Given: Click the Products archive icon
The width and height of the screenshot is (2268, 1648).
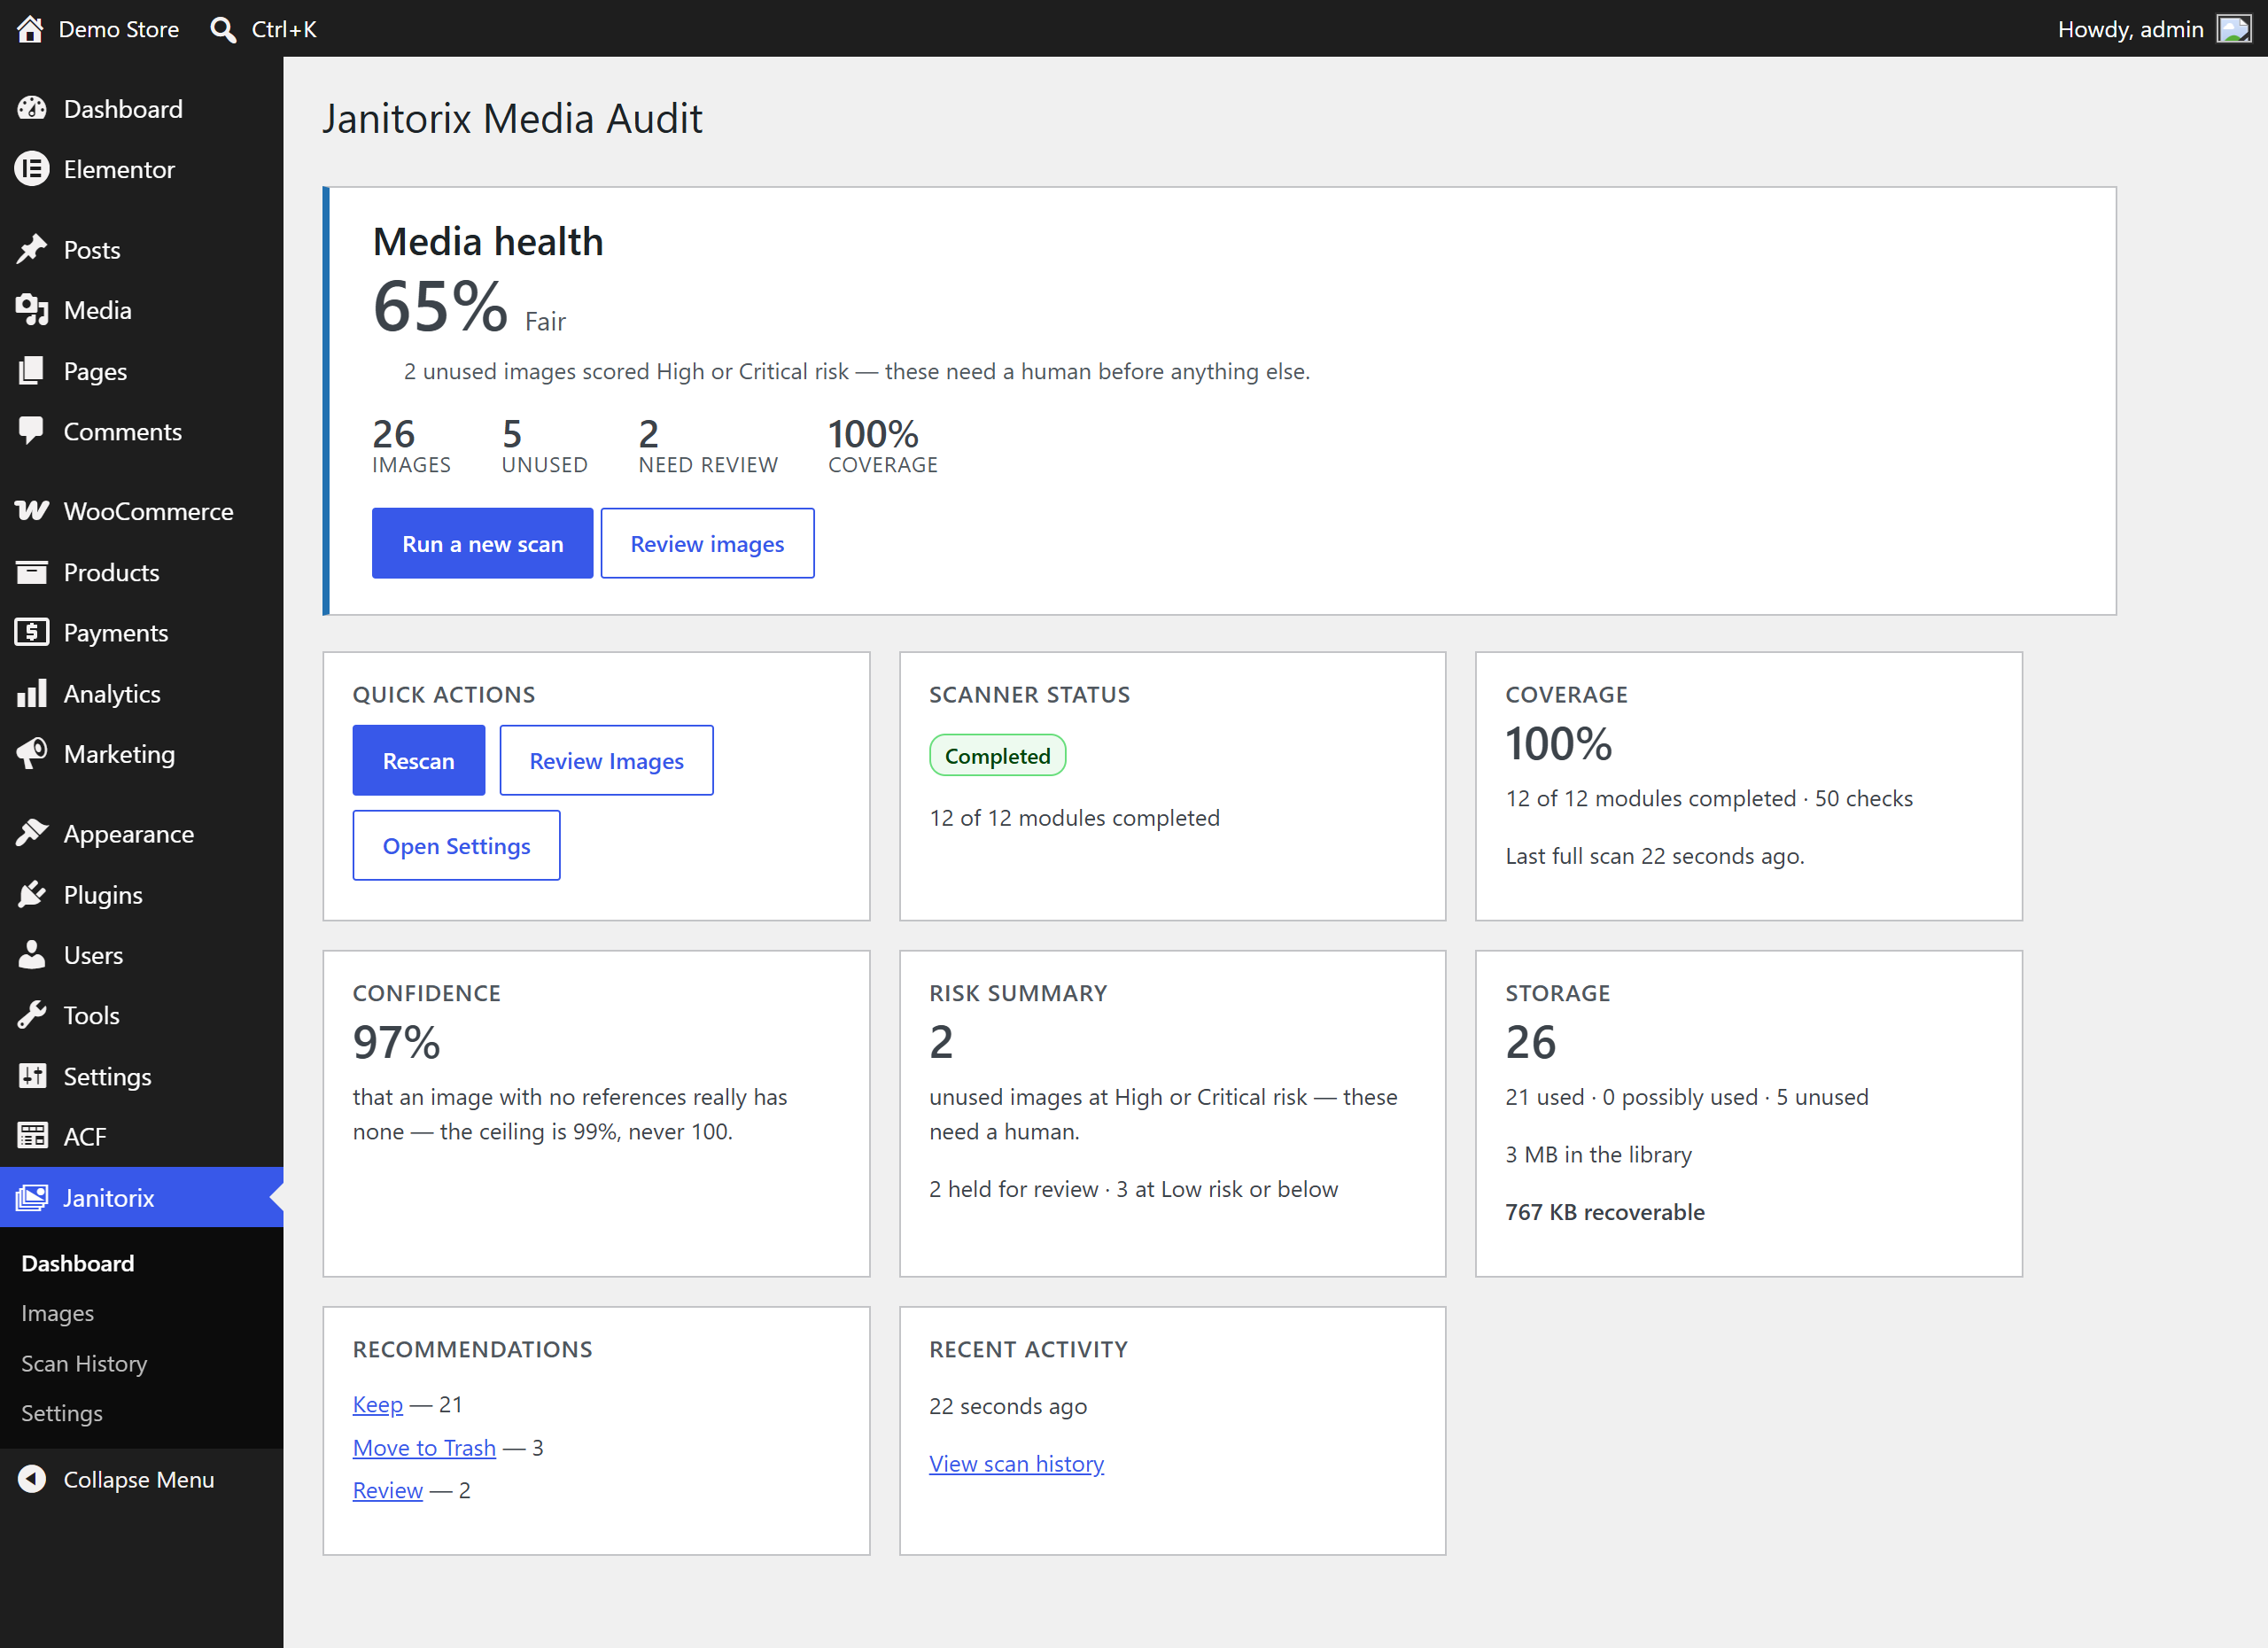Looking at the screenshot, I should 32,572.
